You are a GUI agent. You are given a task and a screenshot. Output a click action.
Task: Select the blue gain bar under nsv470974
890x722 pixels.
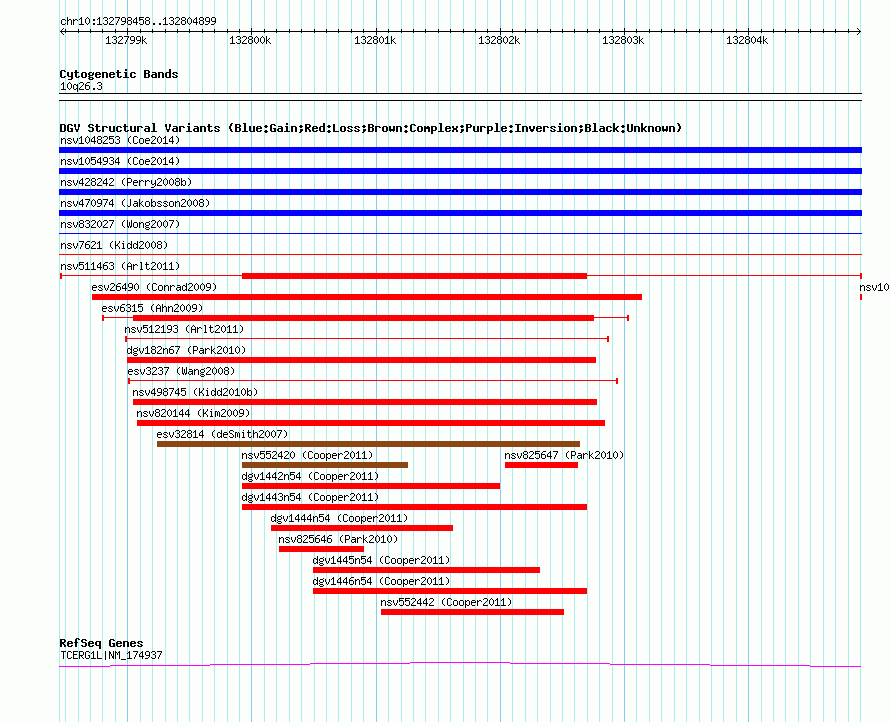(460, 213)
